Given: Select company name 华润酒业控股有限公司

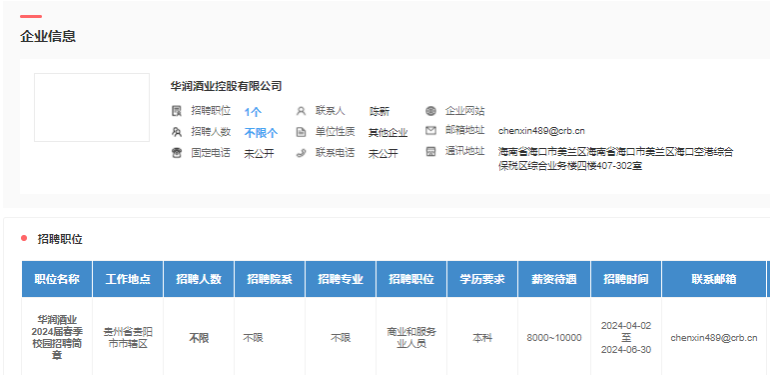Looking at the screenshot, I should 226,86.
